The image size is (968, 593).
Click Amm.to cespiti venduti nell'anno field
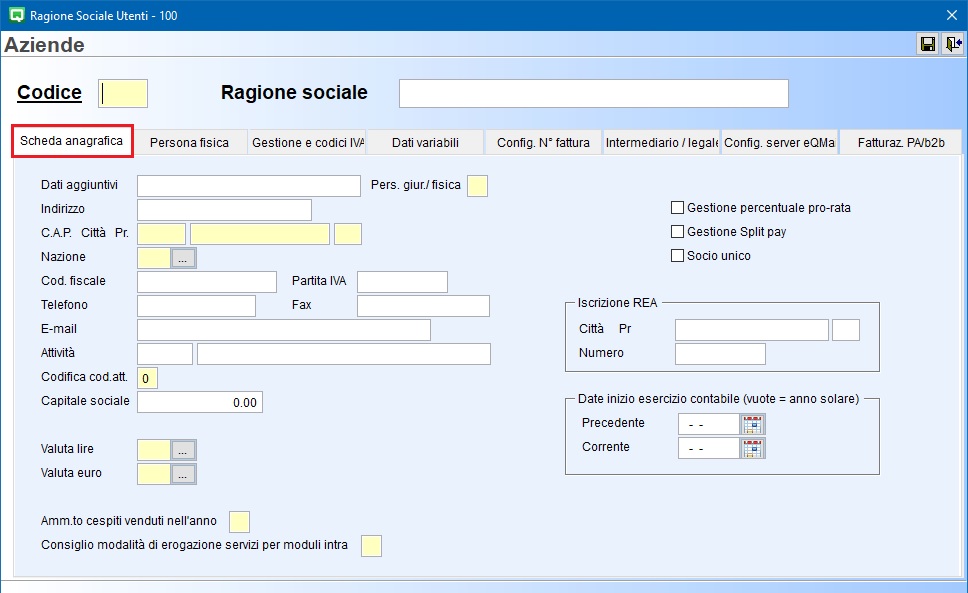click(240, 522)
